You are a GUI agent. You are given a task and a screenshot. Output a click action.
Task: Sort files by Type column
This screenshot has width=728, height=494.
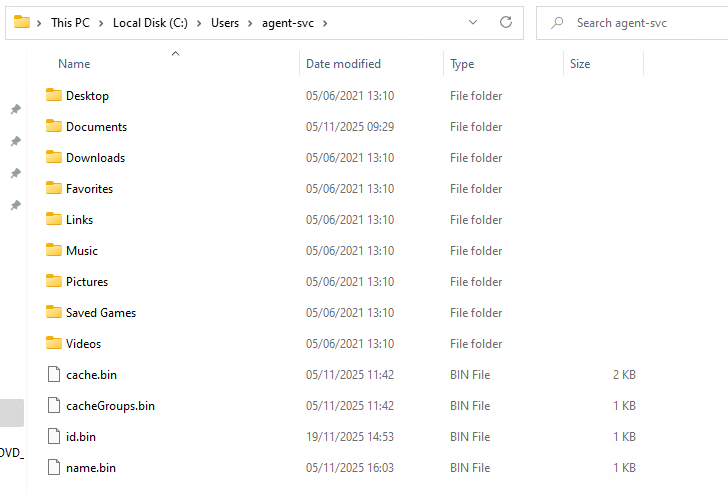tap(462, 64)
